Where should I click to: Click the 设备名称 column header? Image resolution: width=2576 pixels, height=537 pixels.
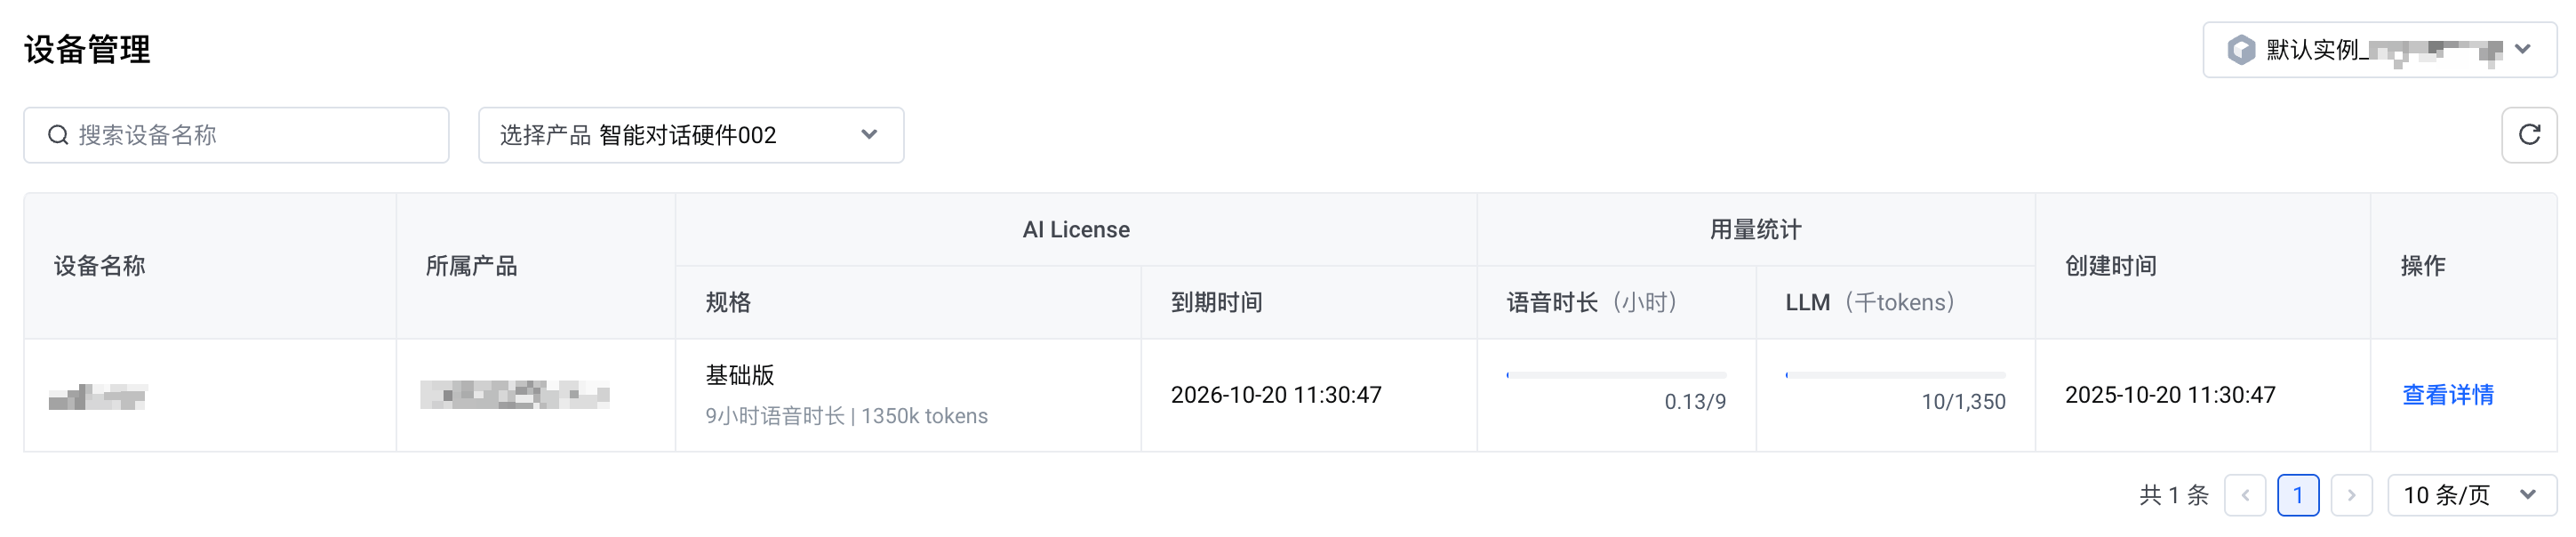point(100,266)
